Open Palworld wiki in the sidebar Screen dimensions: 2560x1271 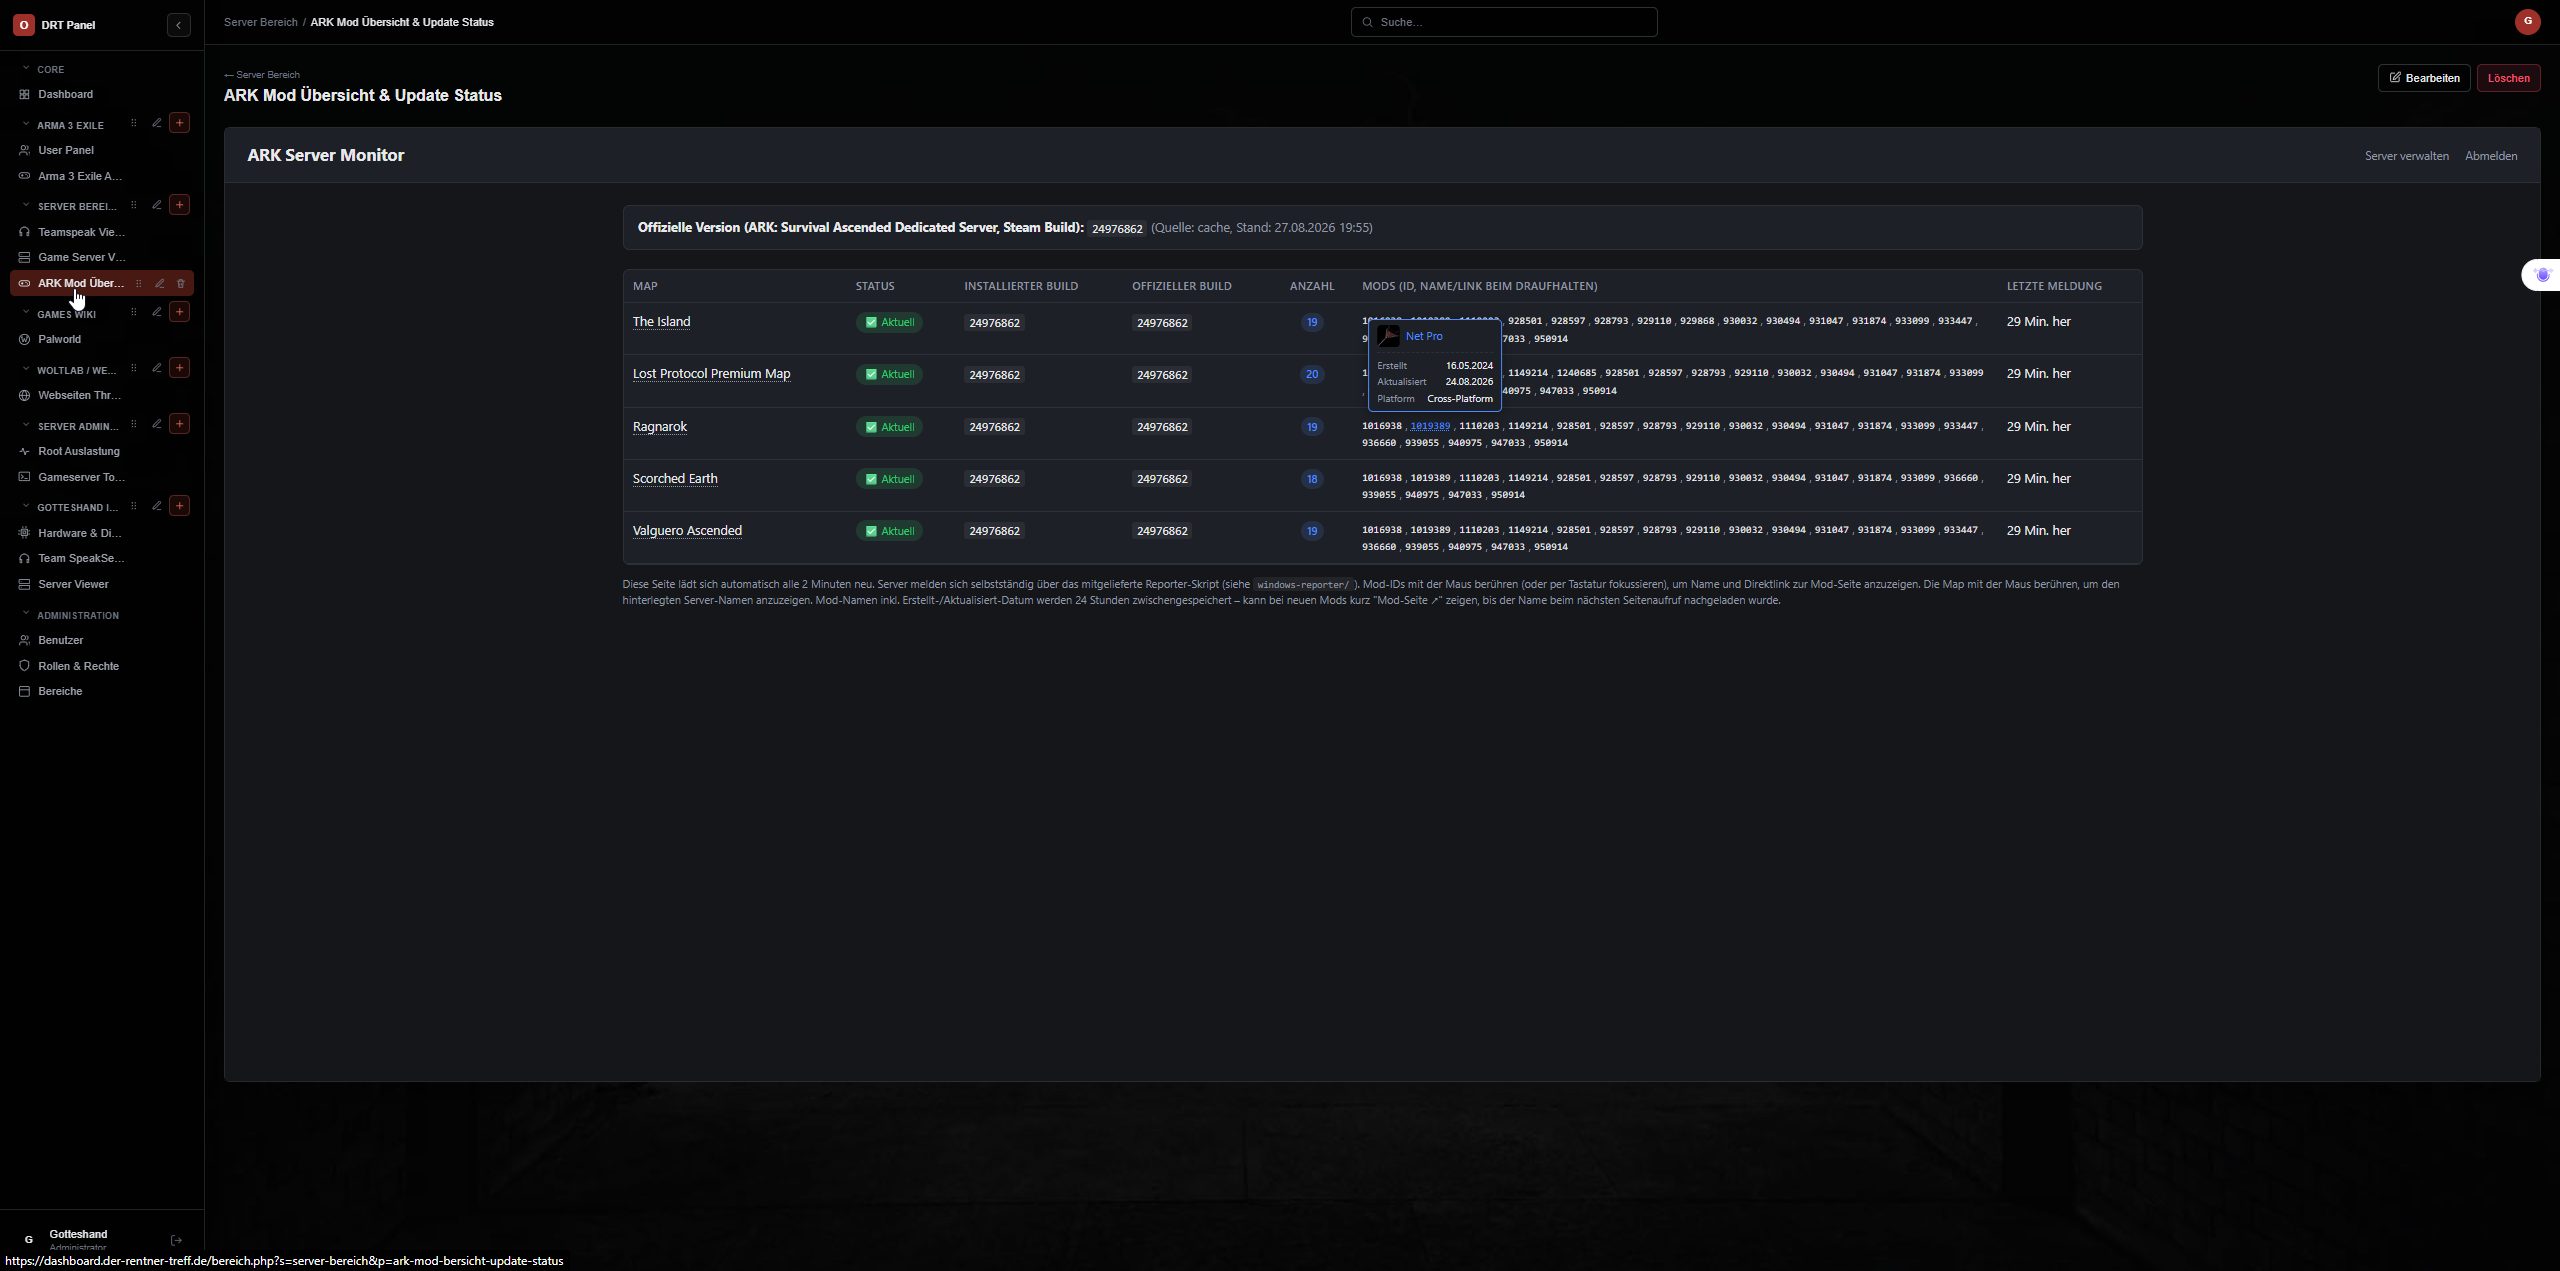[x=102, y=339]
